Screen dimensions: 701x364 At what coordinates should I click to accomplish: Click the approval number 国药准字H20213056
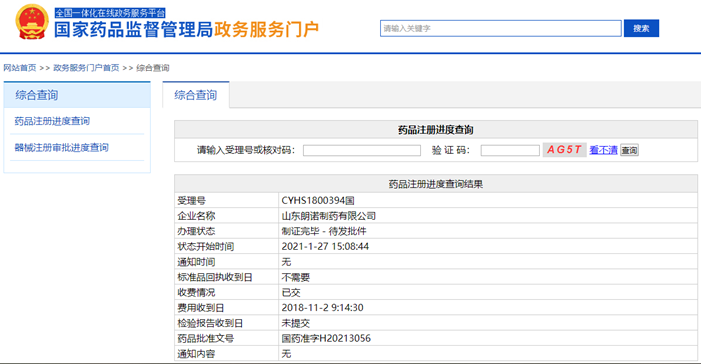tap(326, 339)
